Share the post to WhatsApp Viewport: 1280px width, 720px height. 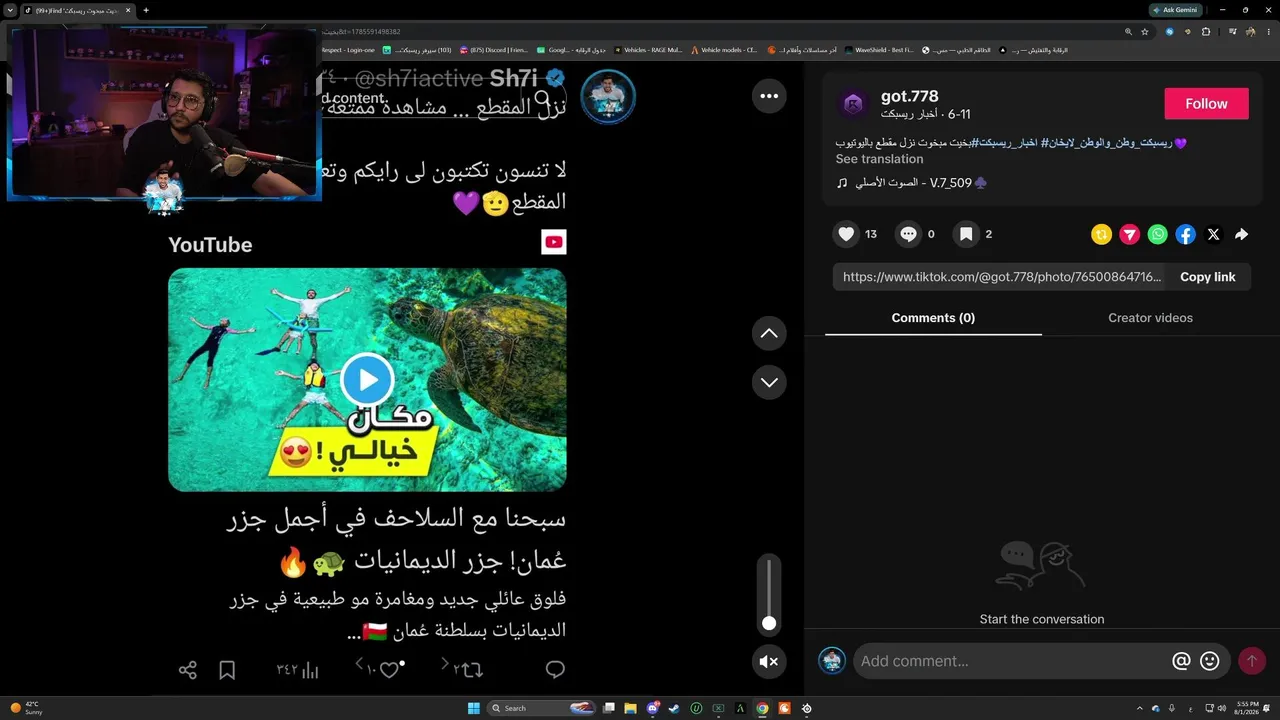point(1157,234)
